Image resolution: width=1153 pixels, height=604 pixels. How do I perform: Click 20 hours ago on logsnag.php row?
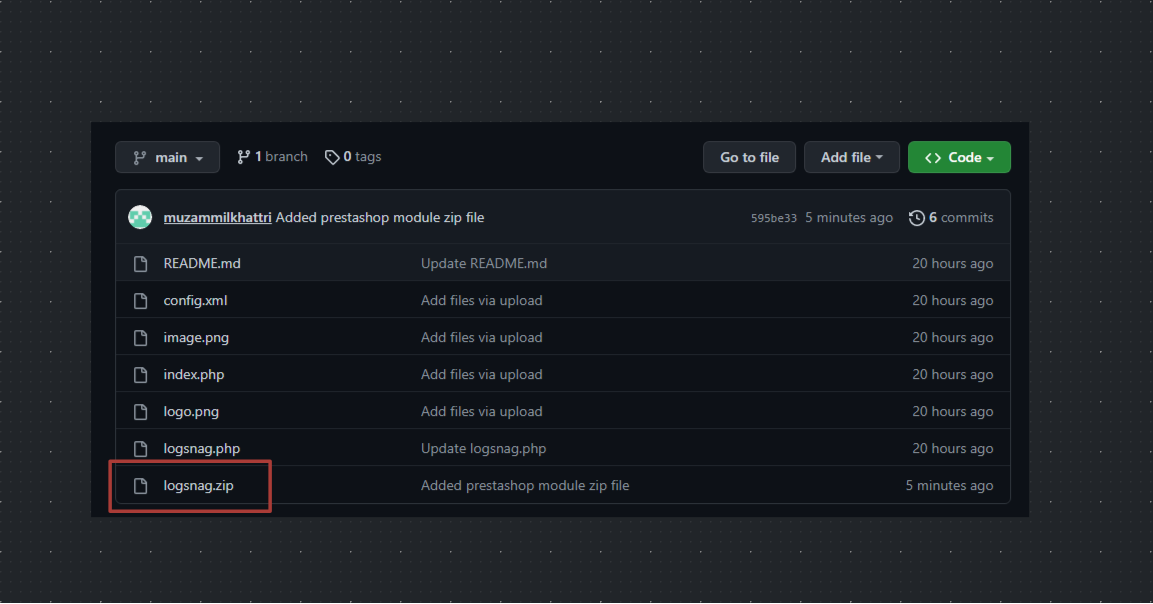pyautogui.click(x=952, y=448)
